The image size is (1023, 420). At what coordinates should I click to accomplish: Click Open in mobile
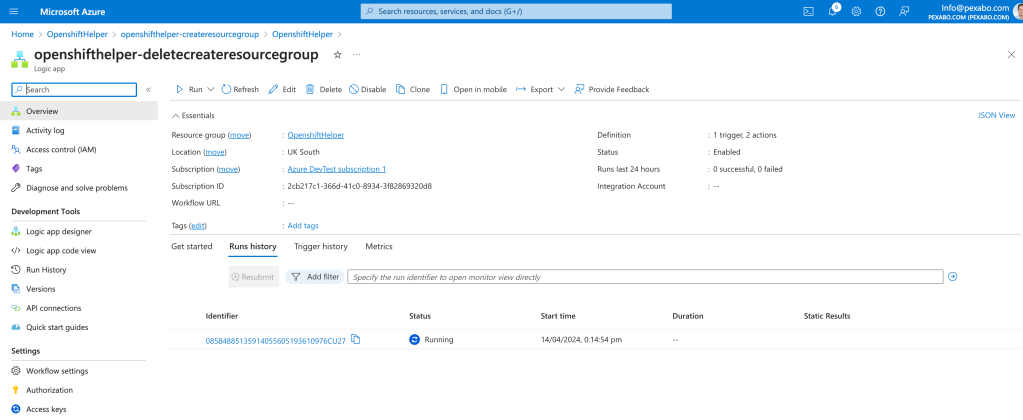[x=473, y=89]
